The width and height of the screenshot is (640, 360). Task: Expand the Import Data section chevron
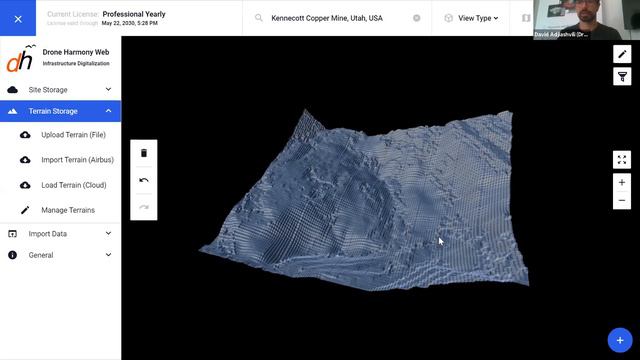point(108,233)
